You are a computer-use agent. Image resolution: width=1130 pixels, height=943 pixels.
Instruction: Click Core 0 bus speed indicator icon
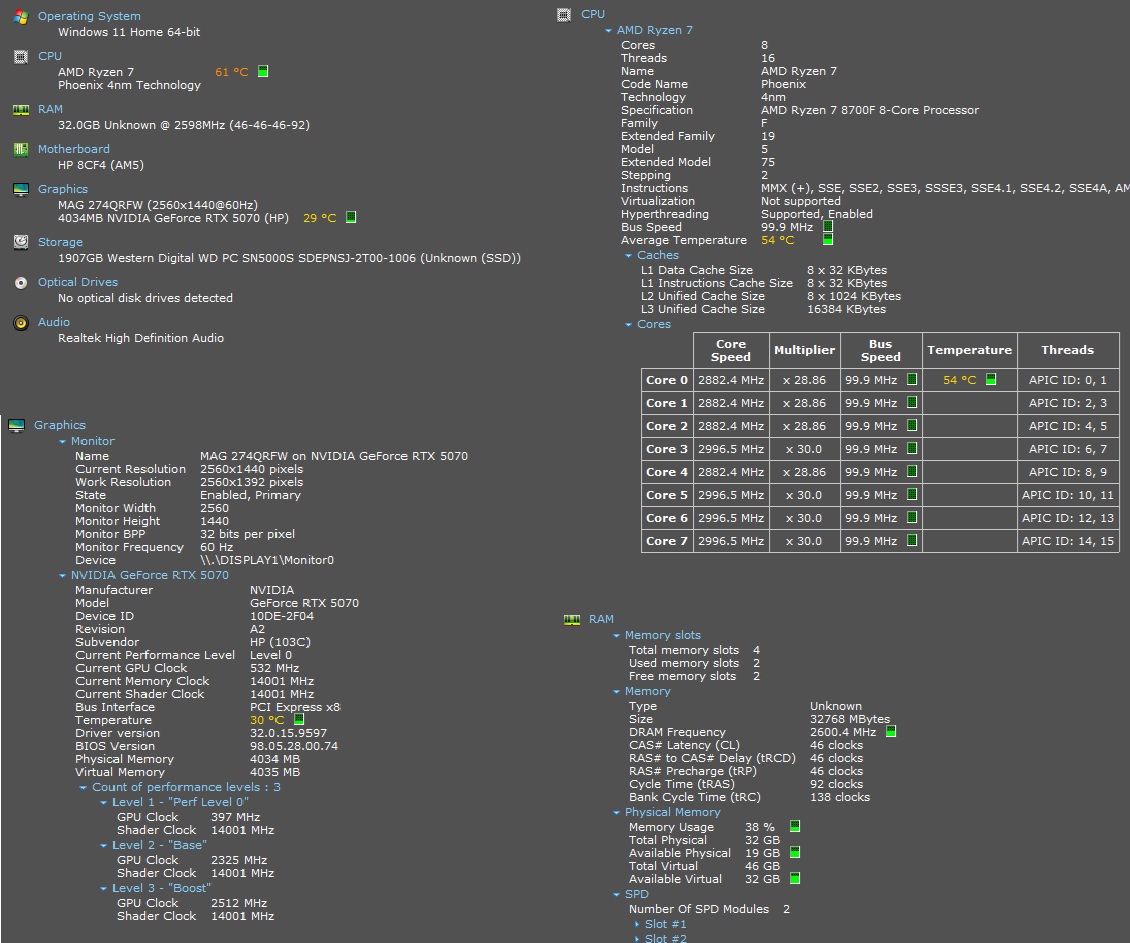[912, 379]
